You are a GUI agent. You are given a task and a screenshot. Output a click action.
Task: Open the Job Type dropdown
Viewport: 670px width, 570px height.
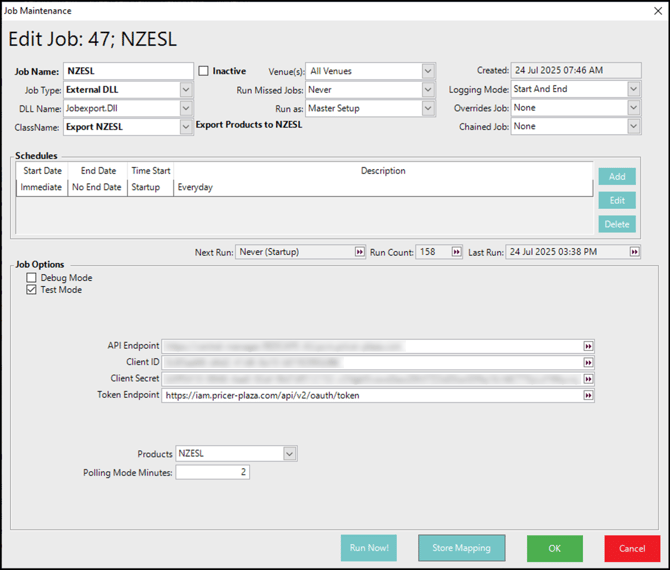[186, 90]
